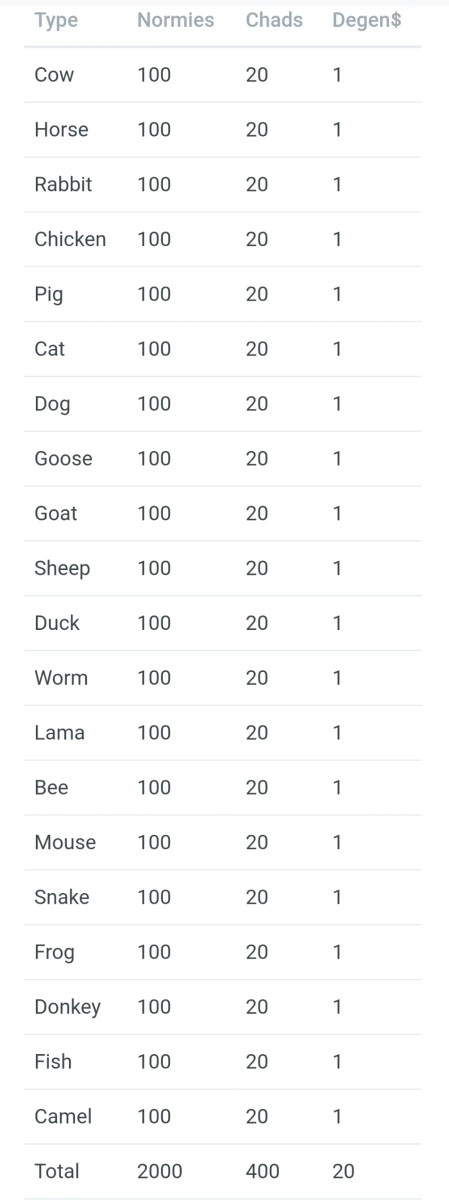The height and width of the screenshot is (1200, 449).
Task: Select the Lama row label
Action: click(x=59, y=733)
